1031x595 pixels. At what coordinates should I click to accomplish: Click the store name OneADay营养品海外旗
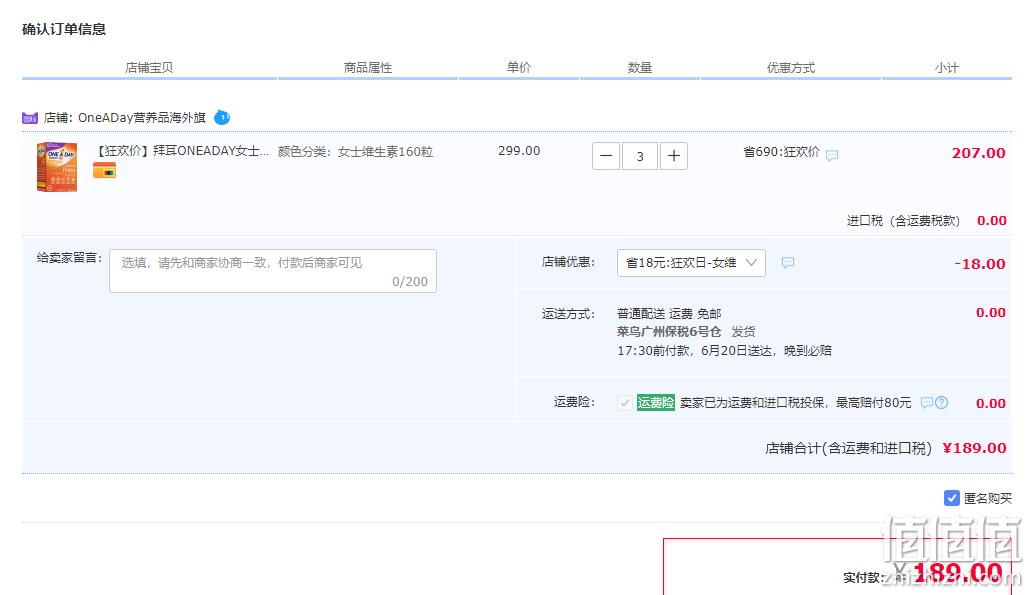(x=141, y=118)
